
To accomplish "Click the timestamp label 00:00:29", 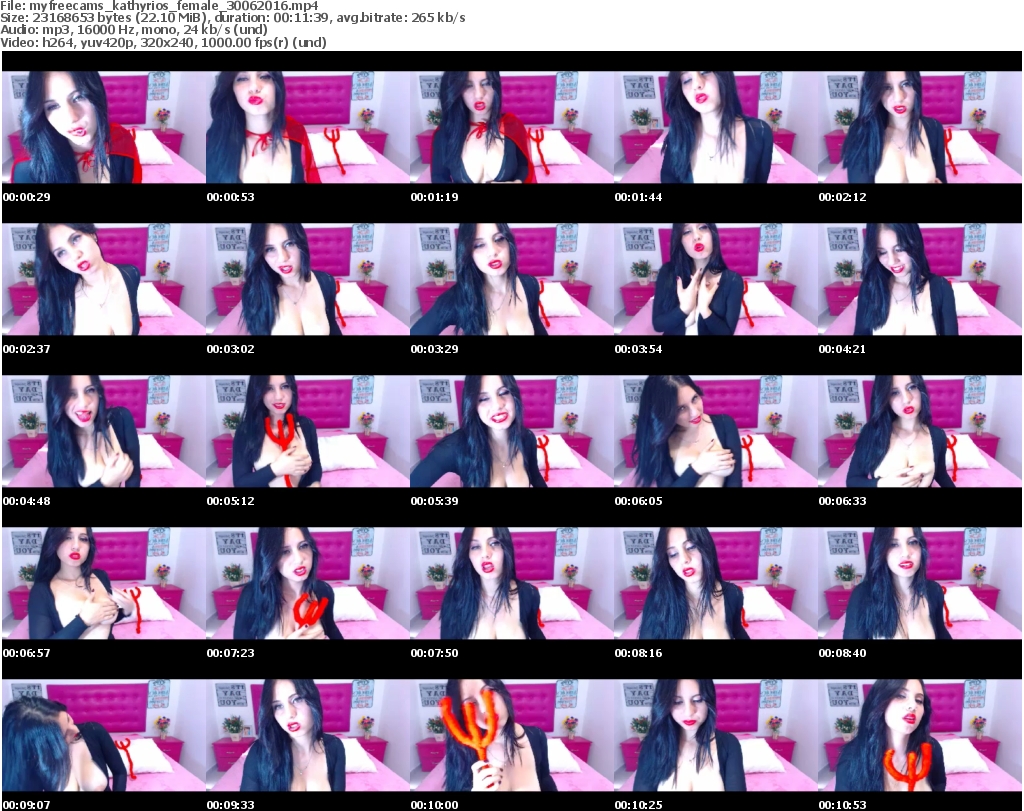I will 27,197.
